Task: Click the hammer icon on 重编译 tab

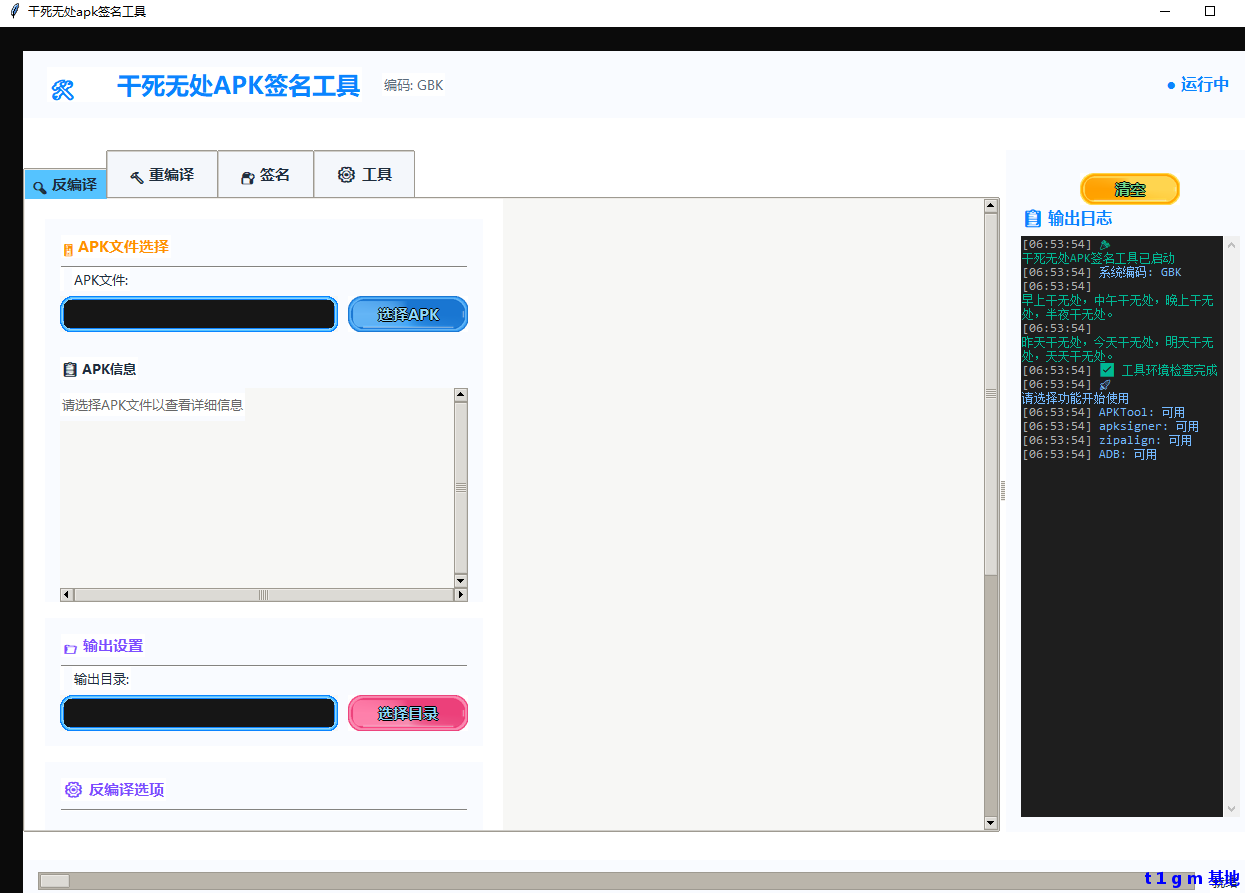Action: click(137, 176)
